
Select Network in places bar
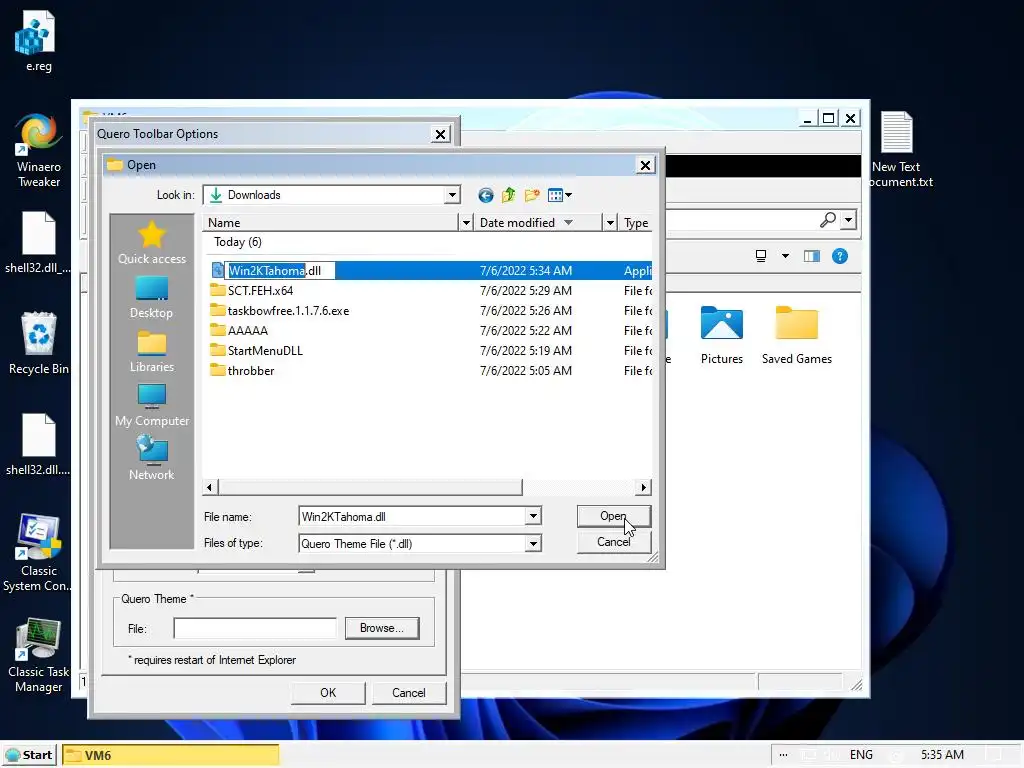point(152,459)
